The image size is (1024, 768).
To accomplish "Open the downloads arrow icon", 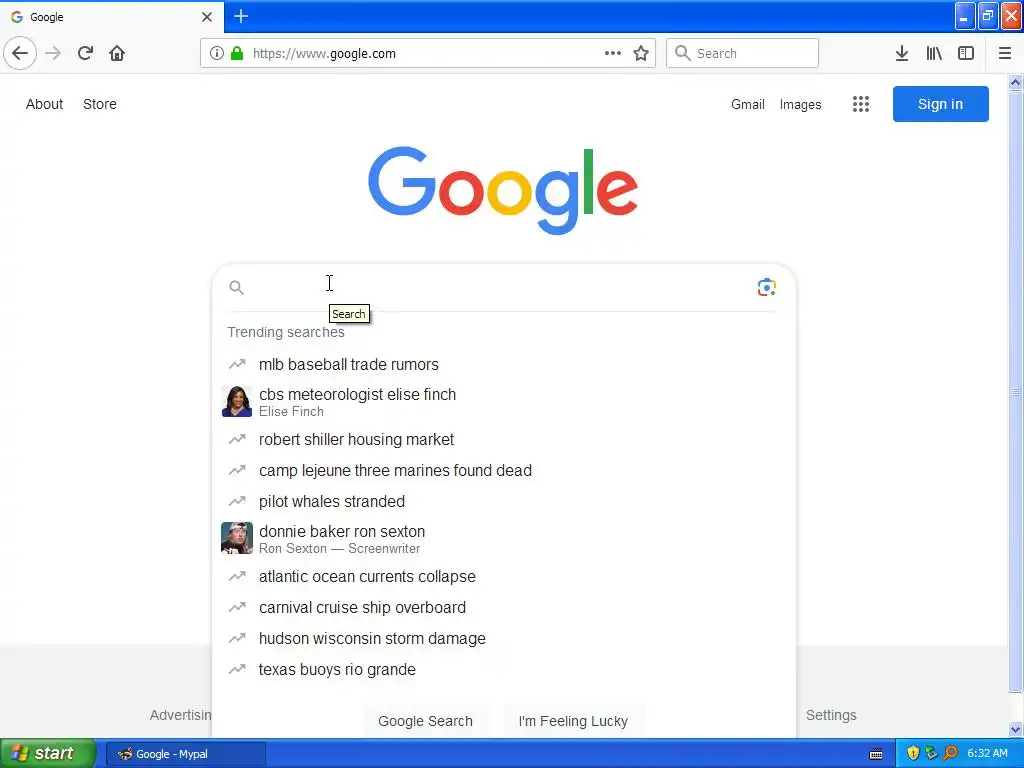I will (902, 53).
